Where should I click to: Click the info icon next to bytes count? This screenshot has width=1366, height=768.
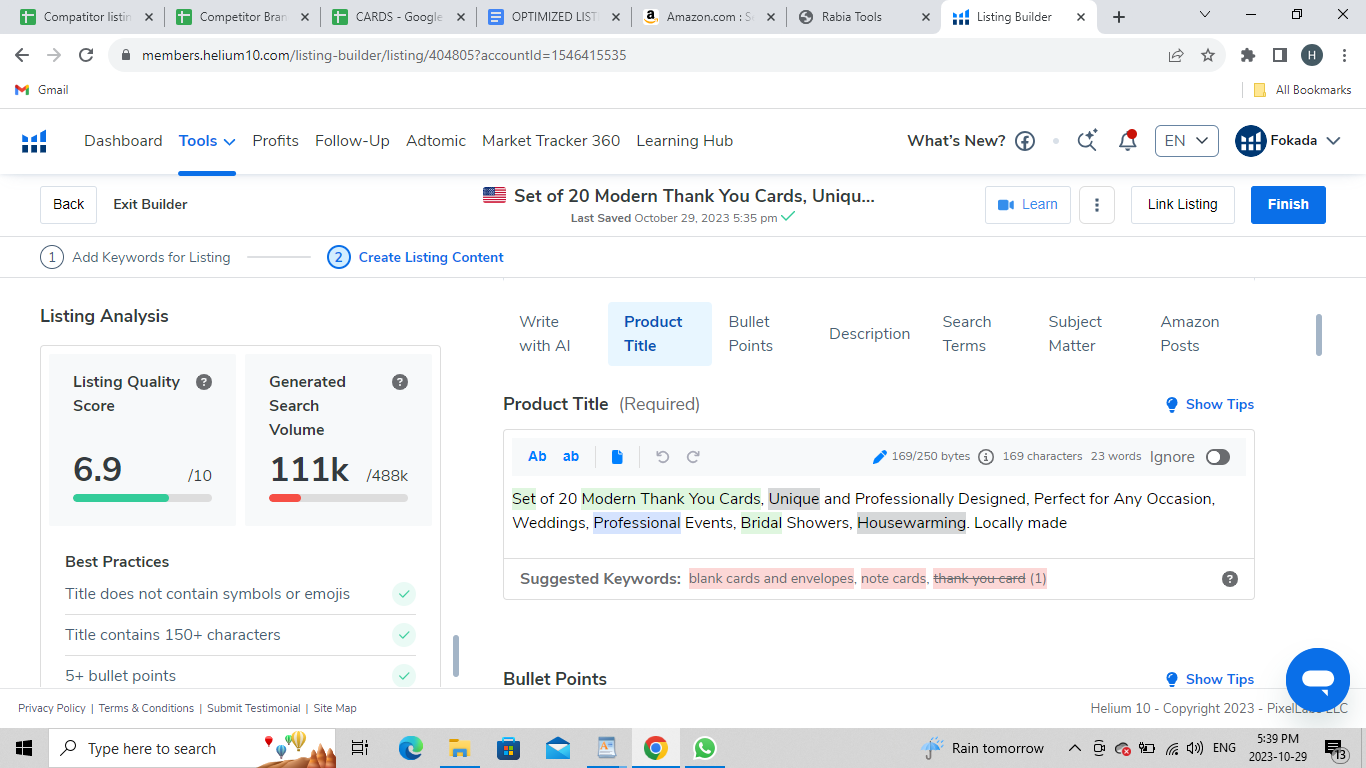tap(986, 457)
